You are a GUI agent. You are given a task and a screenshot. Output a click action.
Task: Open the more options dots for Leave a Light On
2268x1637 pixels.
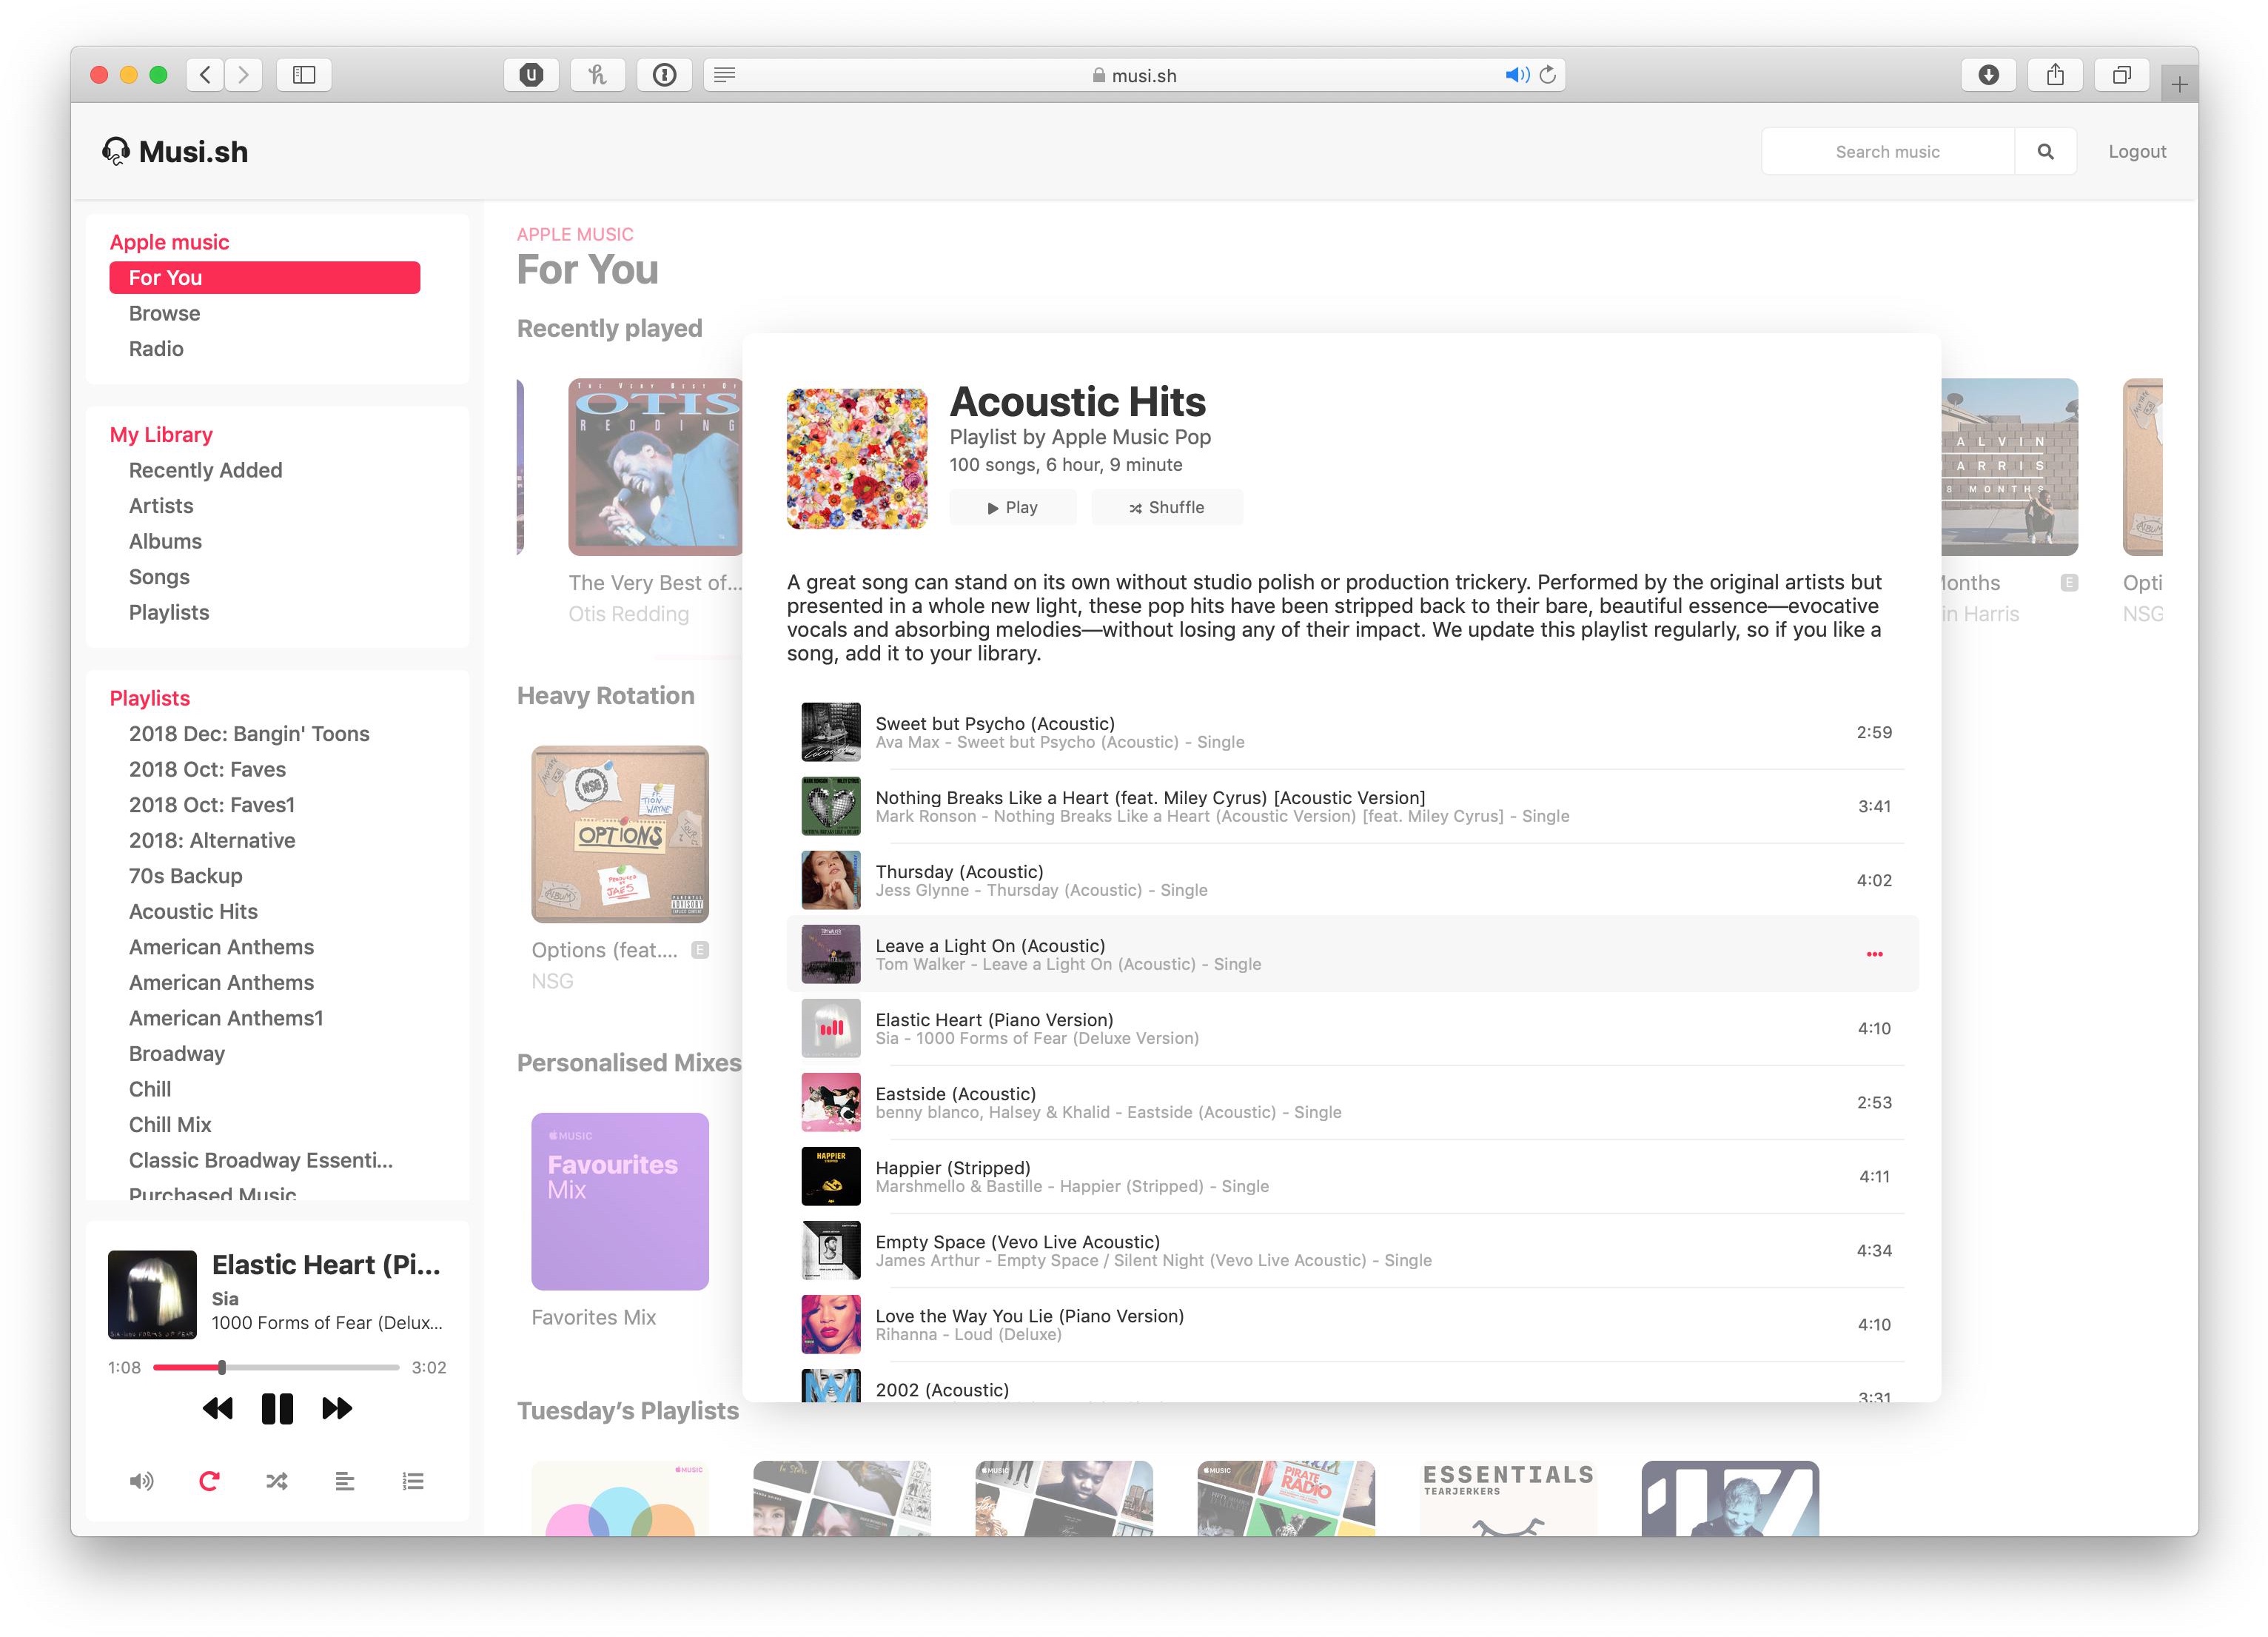click(x=1874, y=954)
